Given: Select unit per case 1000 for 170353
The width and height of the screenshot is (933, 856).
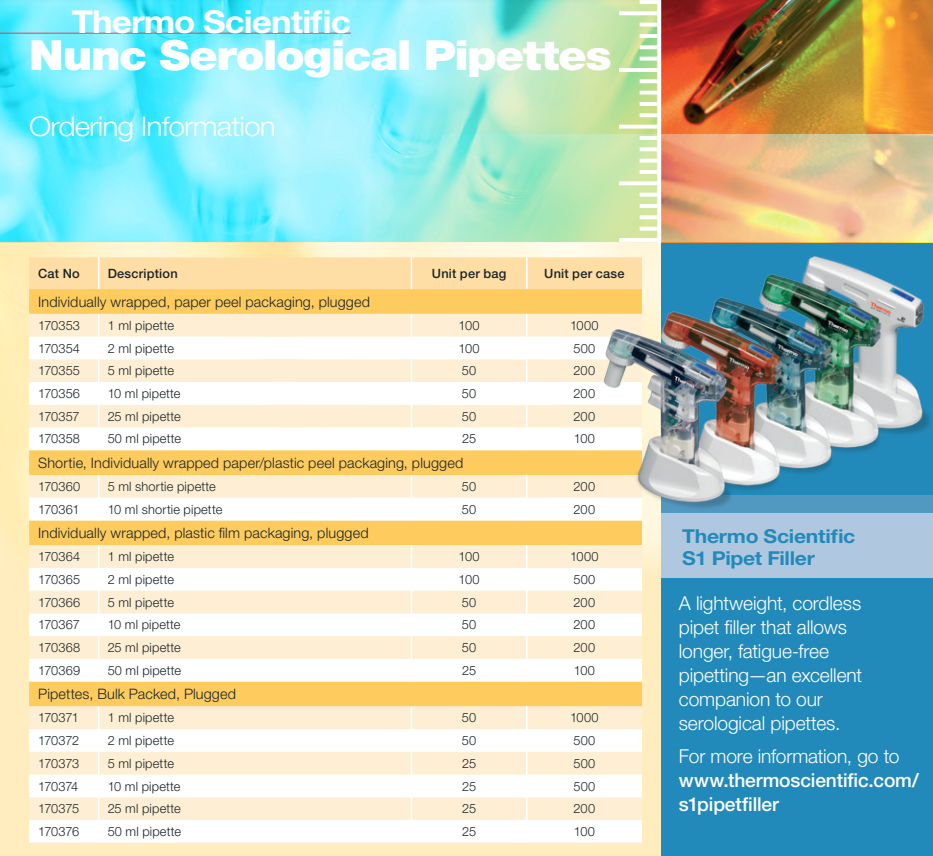Looking at the screenshot, I should pyautogui.click(x=584, y=326).
